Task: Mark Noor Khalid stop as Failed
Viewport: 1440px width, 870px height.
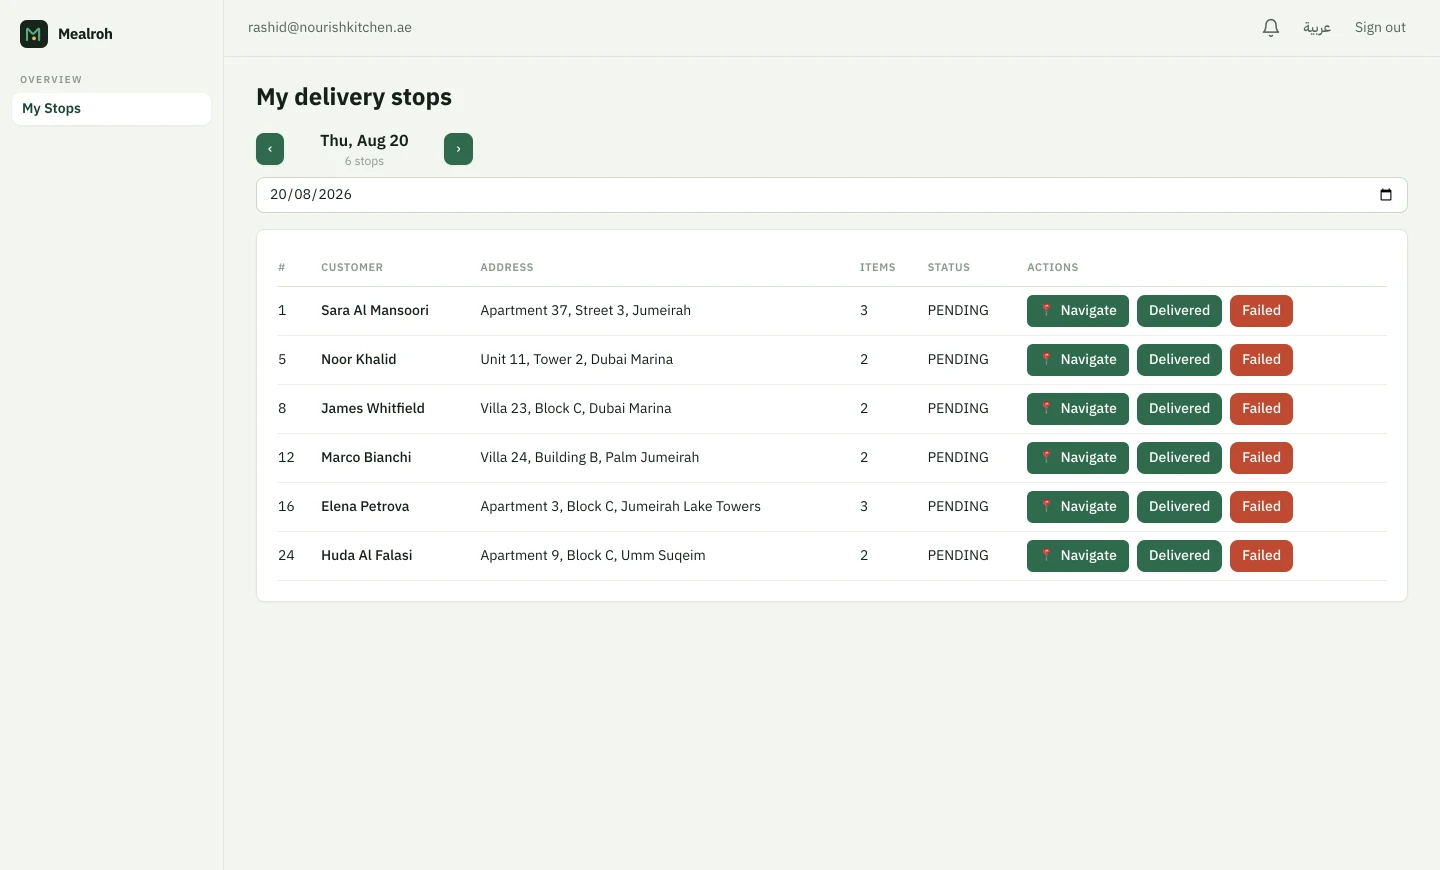Action: coord(1261,360)
